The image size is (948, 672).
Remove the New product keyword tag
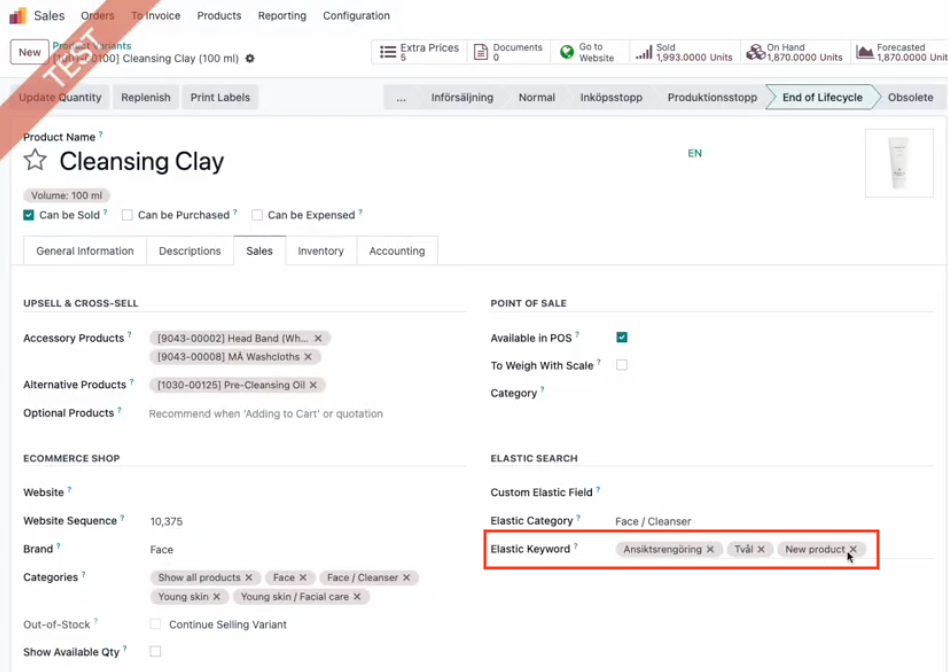(853, 549)
